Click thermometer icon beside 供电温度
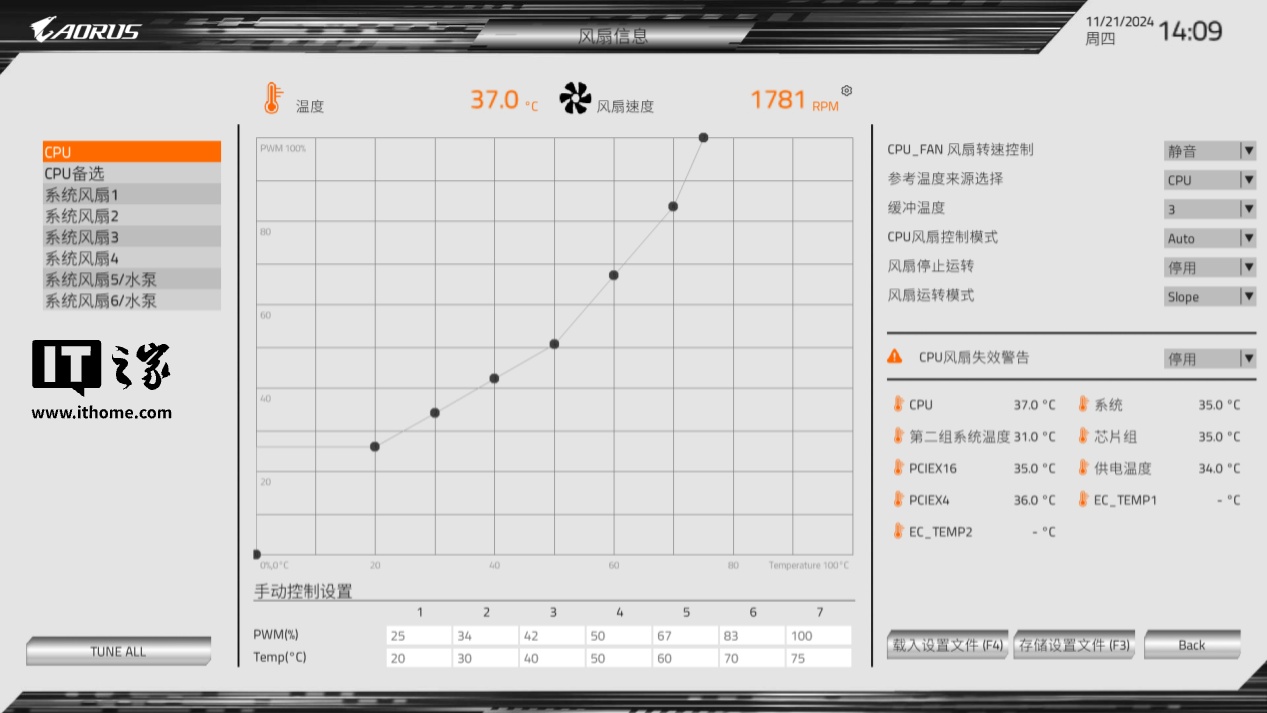The height and width of the screenshot is (713, 1267). pyautogui.click(x=1083, y=468)
